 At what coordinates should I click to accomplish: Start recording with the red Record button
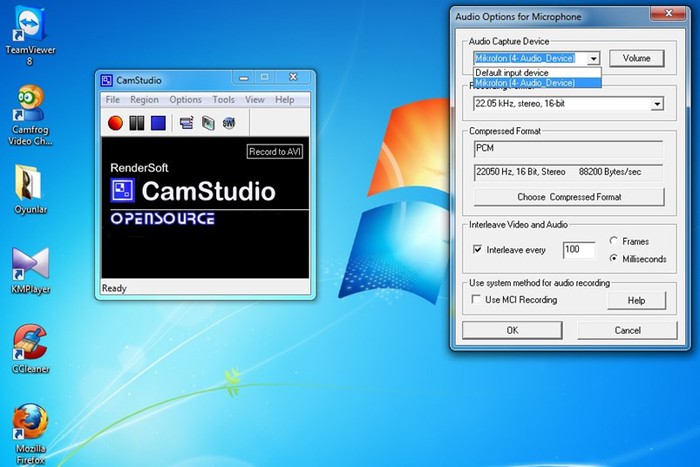click(x=115, y=123)
